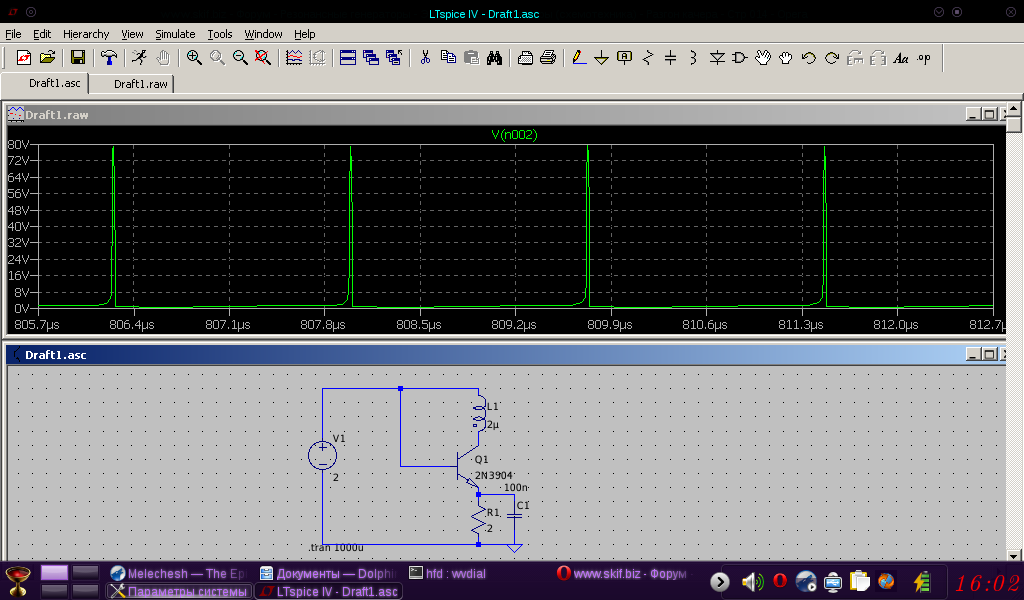This screenshot has width=1024, height=600.
Task: Select the Q1 transistor symbol
Action: click(468, 468)
